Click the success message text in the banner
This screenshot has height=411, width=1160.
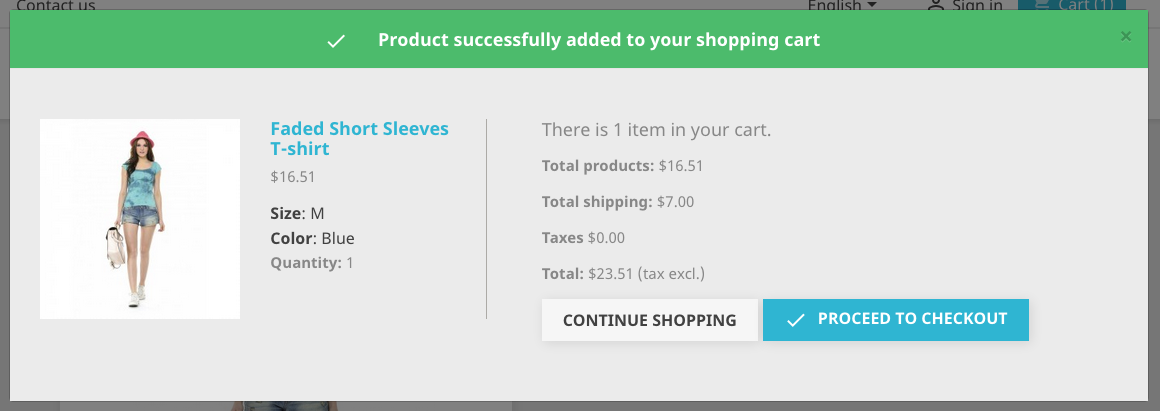pyautogui.click(x=598, y=40)
